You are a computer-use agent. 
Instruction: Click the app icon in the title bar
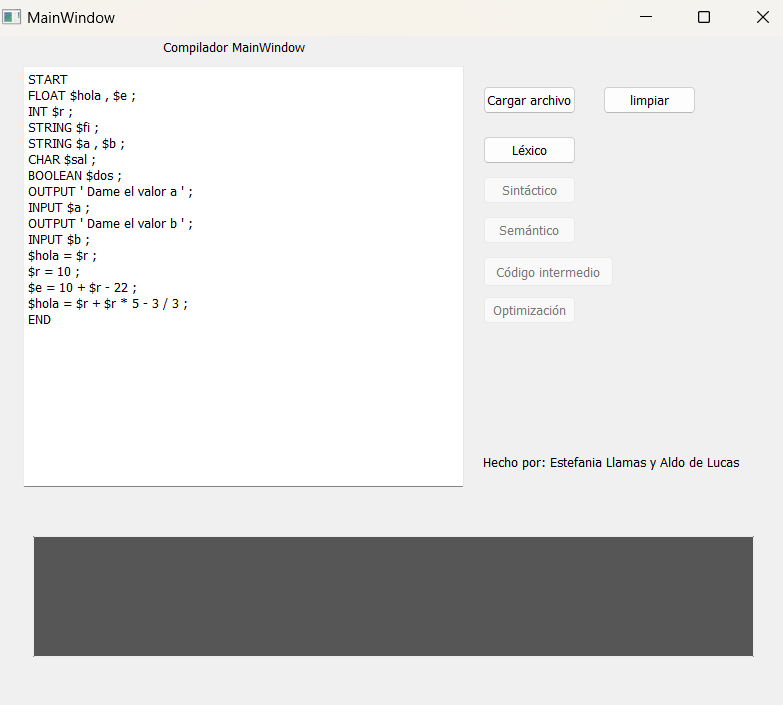pyautogui.click(x=12, y=18)
